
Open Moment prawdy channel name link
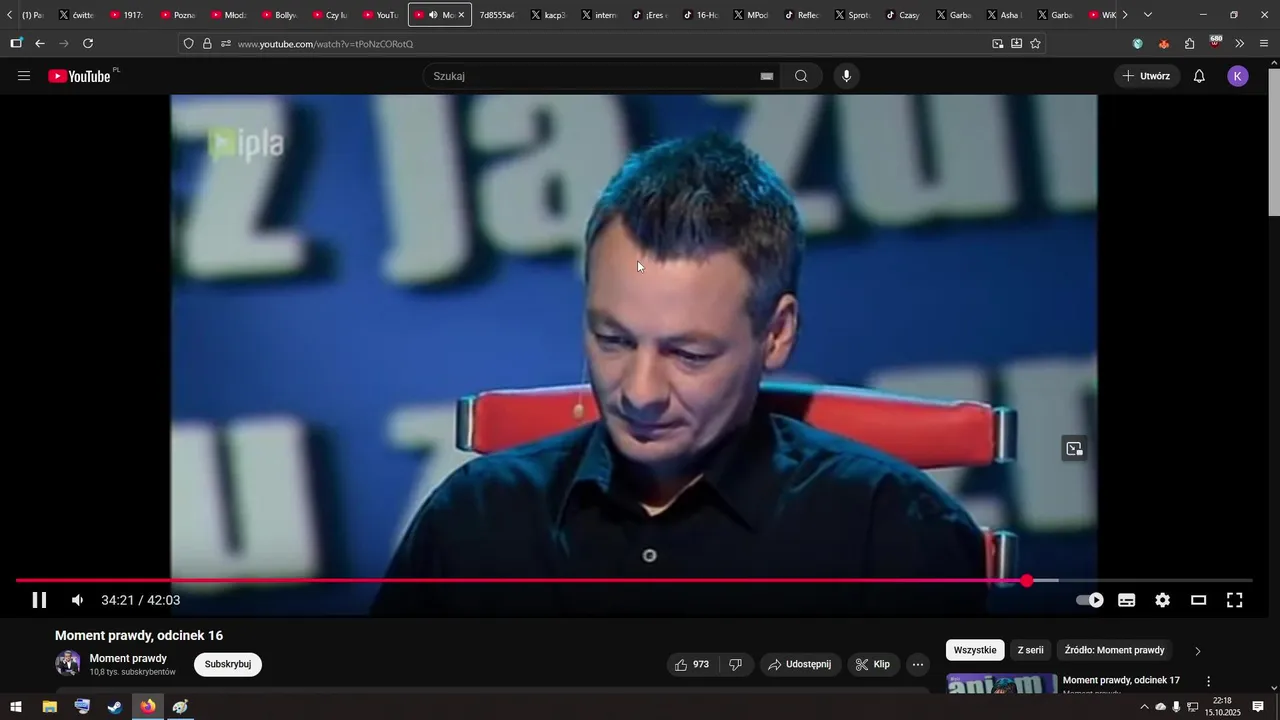click(x=128, y=658)
